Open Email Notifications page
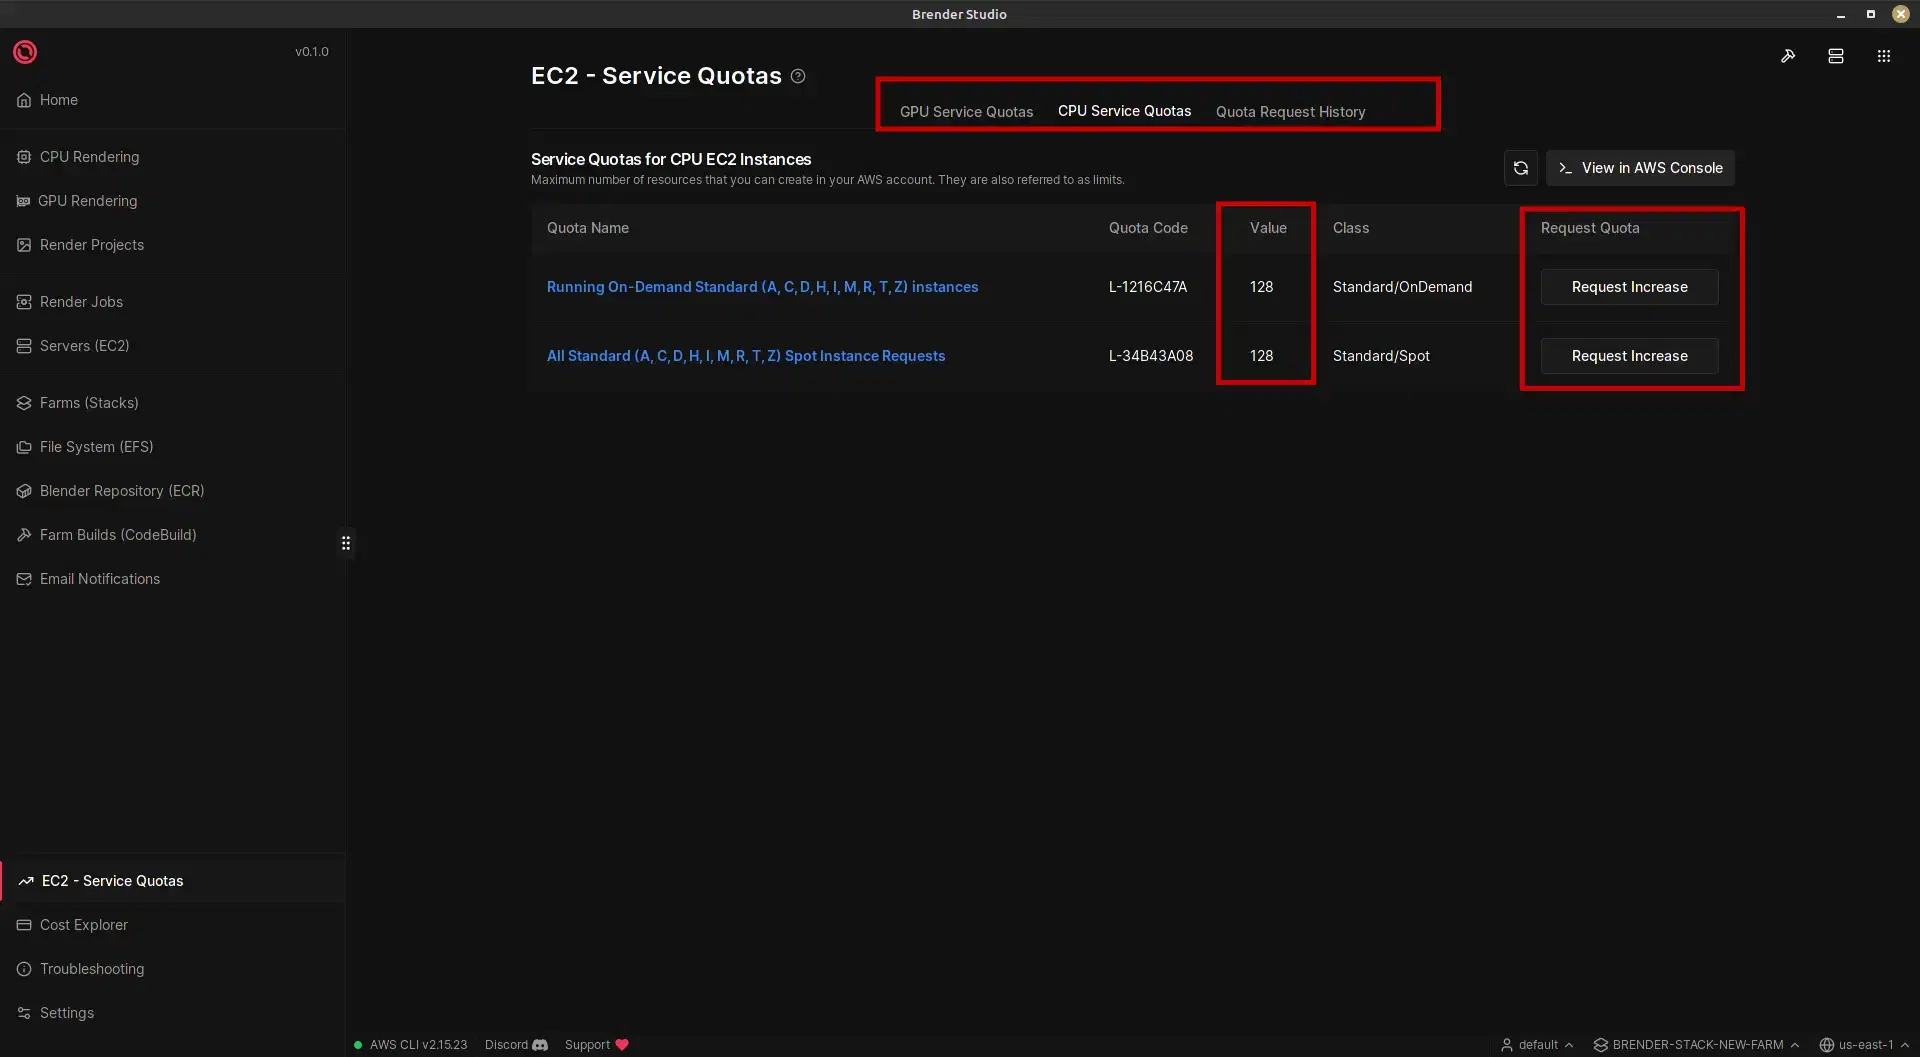1920x1057 pixels. [x=172, y=579]
